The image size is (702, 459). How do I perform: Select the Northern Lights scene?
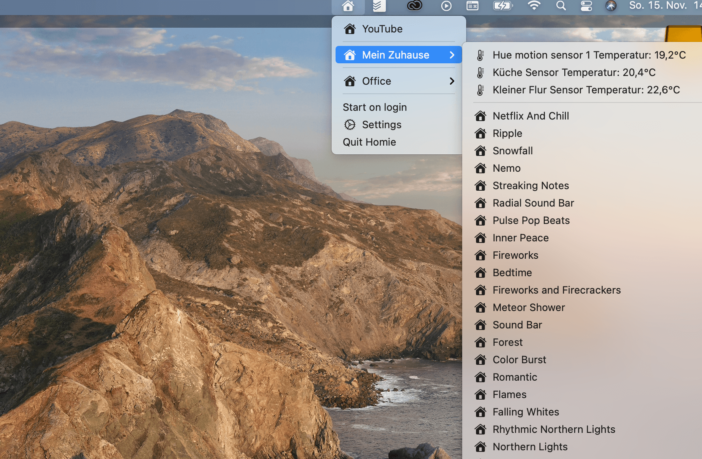click(529, 447)
